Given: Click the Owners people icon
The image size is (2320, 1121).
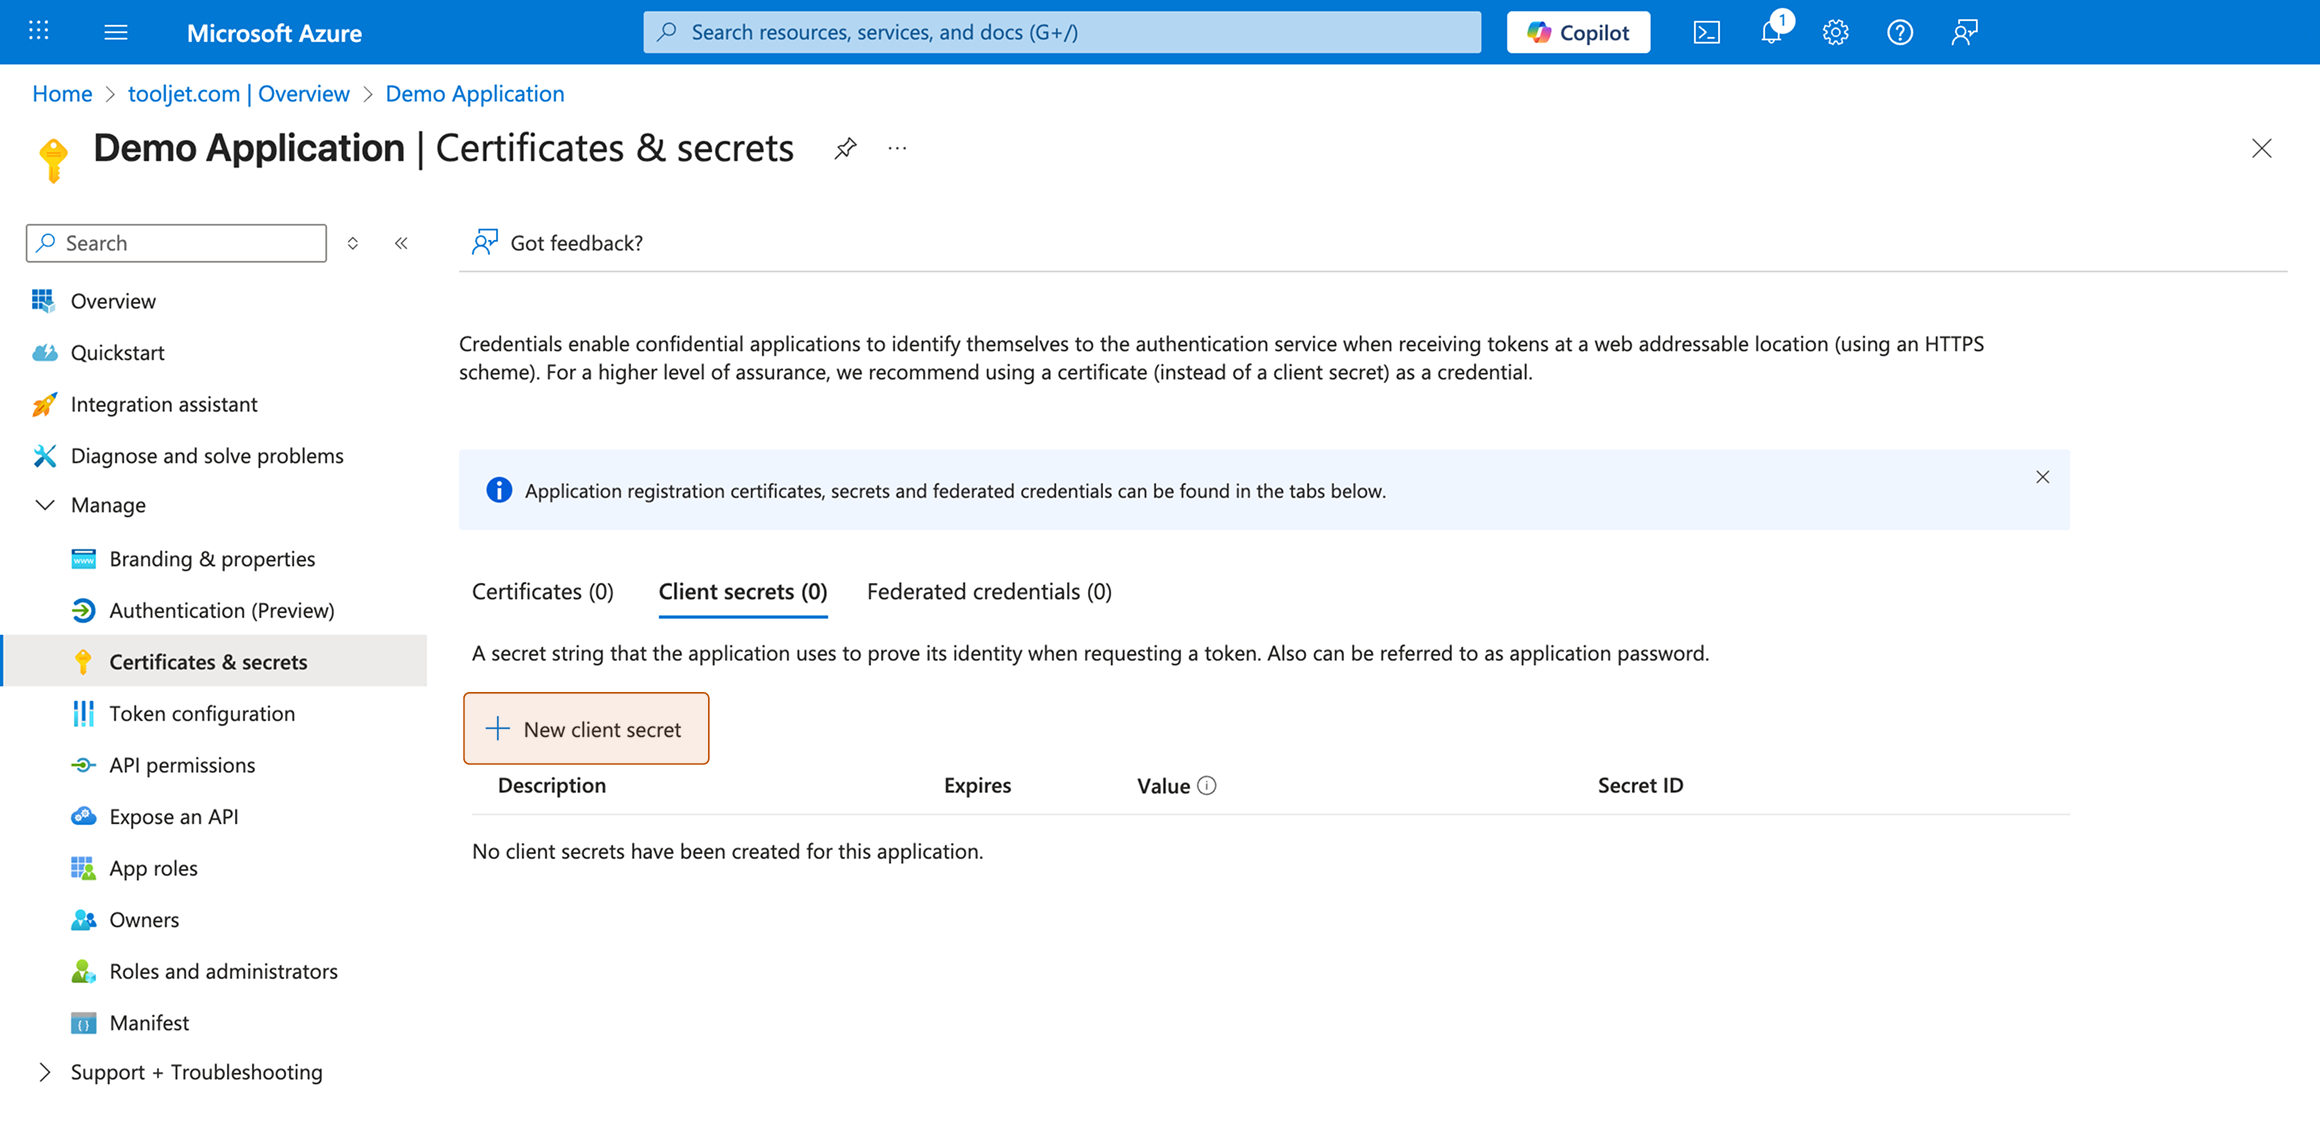Looking at the screenshot, I should pos(83,920).
